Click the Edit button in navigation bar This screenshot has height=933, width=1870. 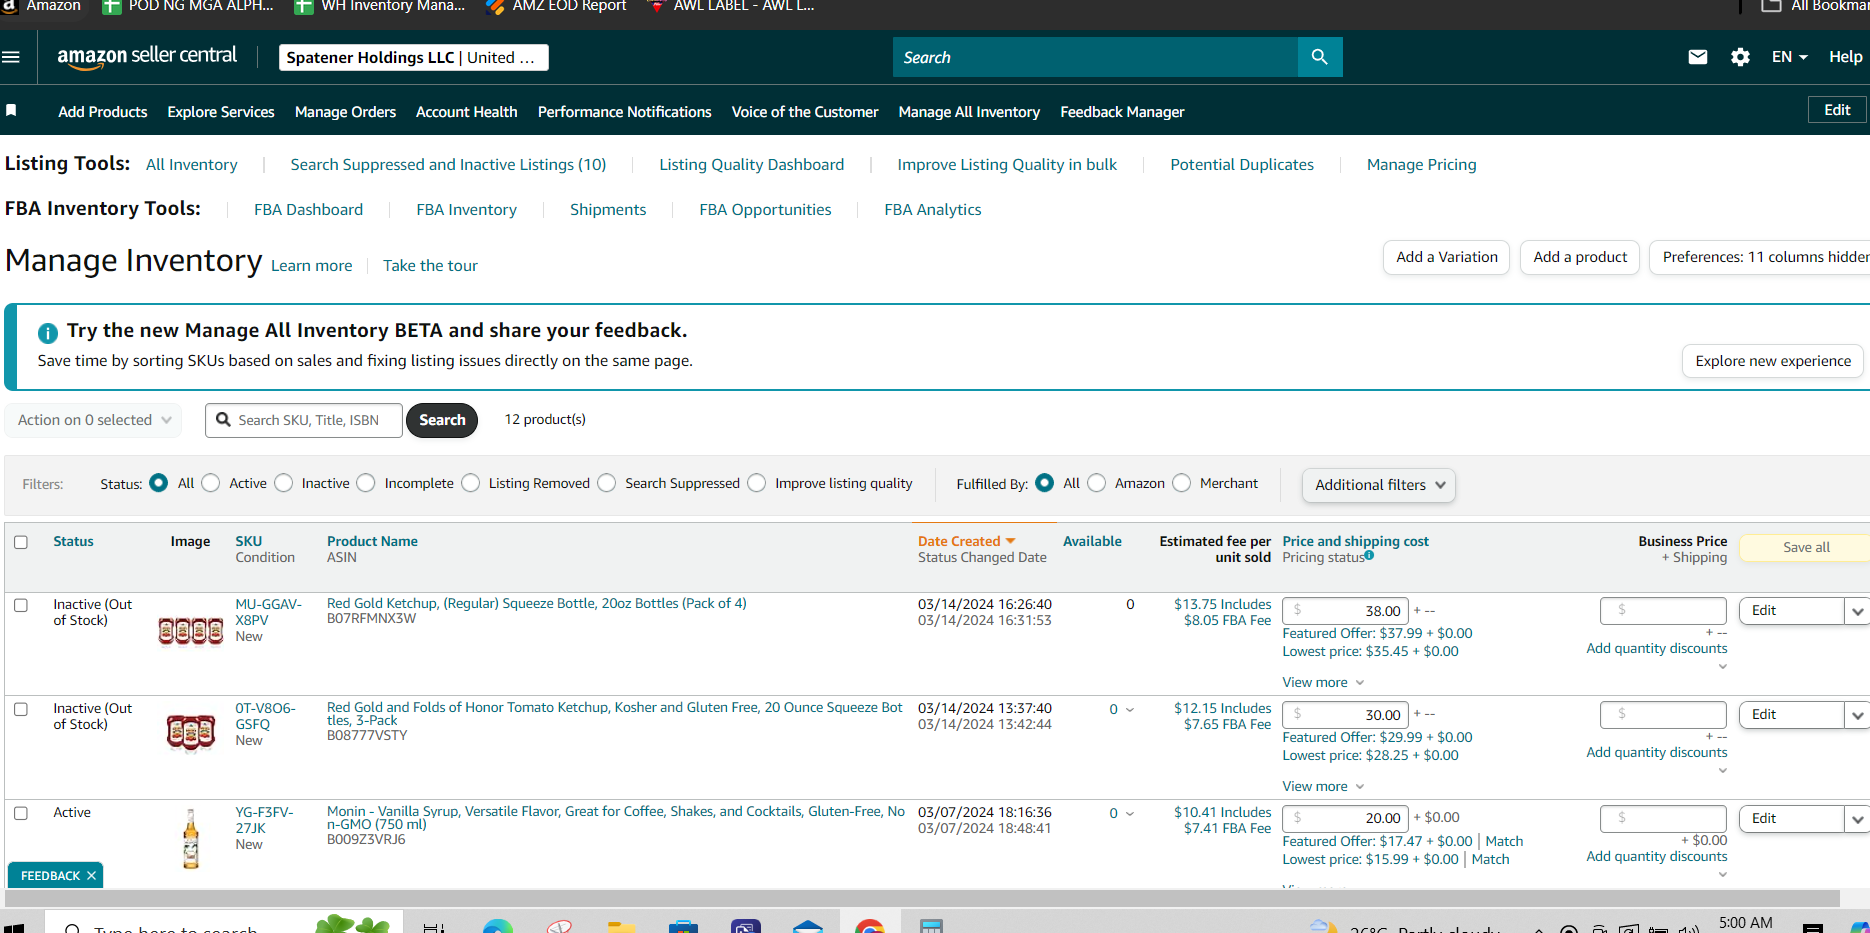[x=1837, y=110]
